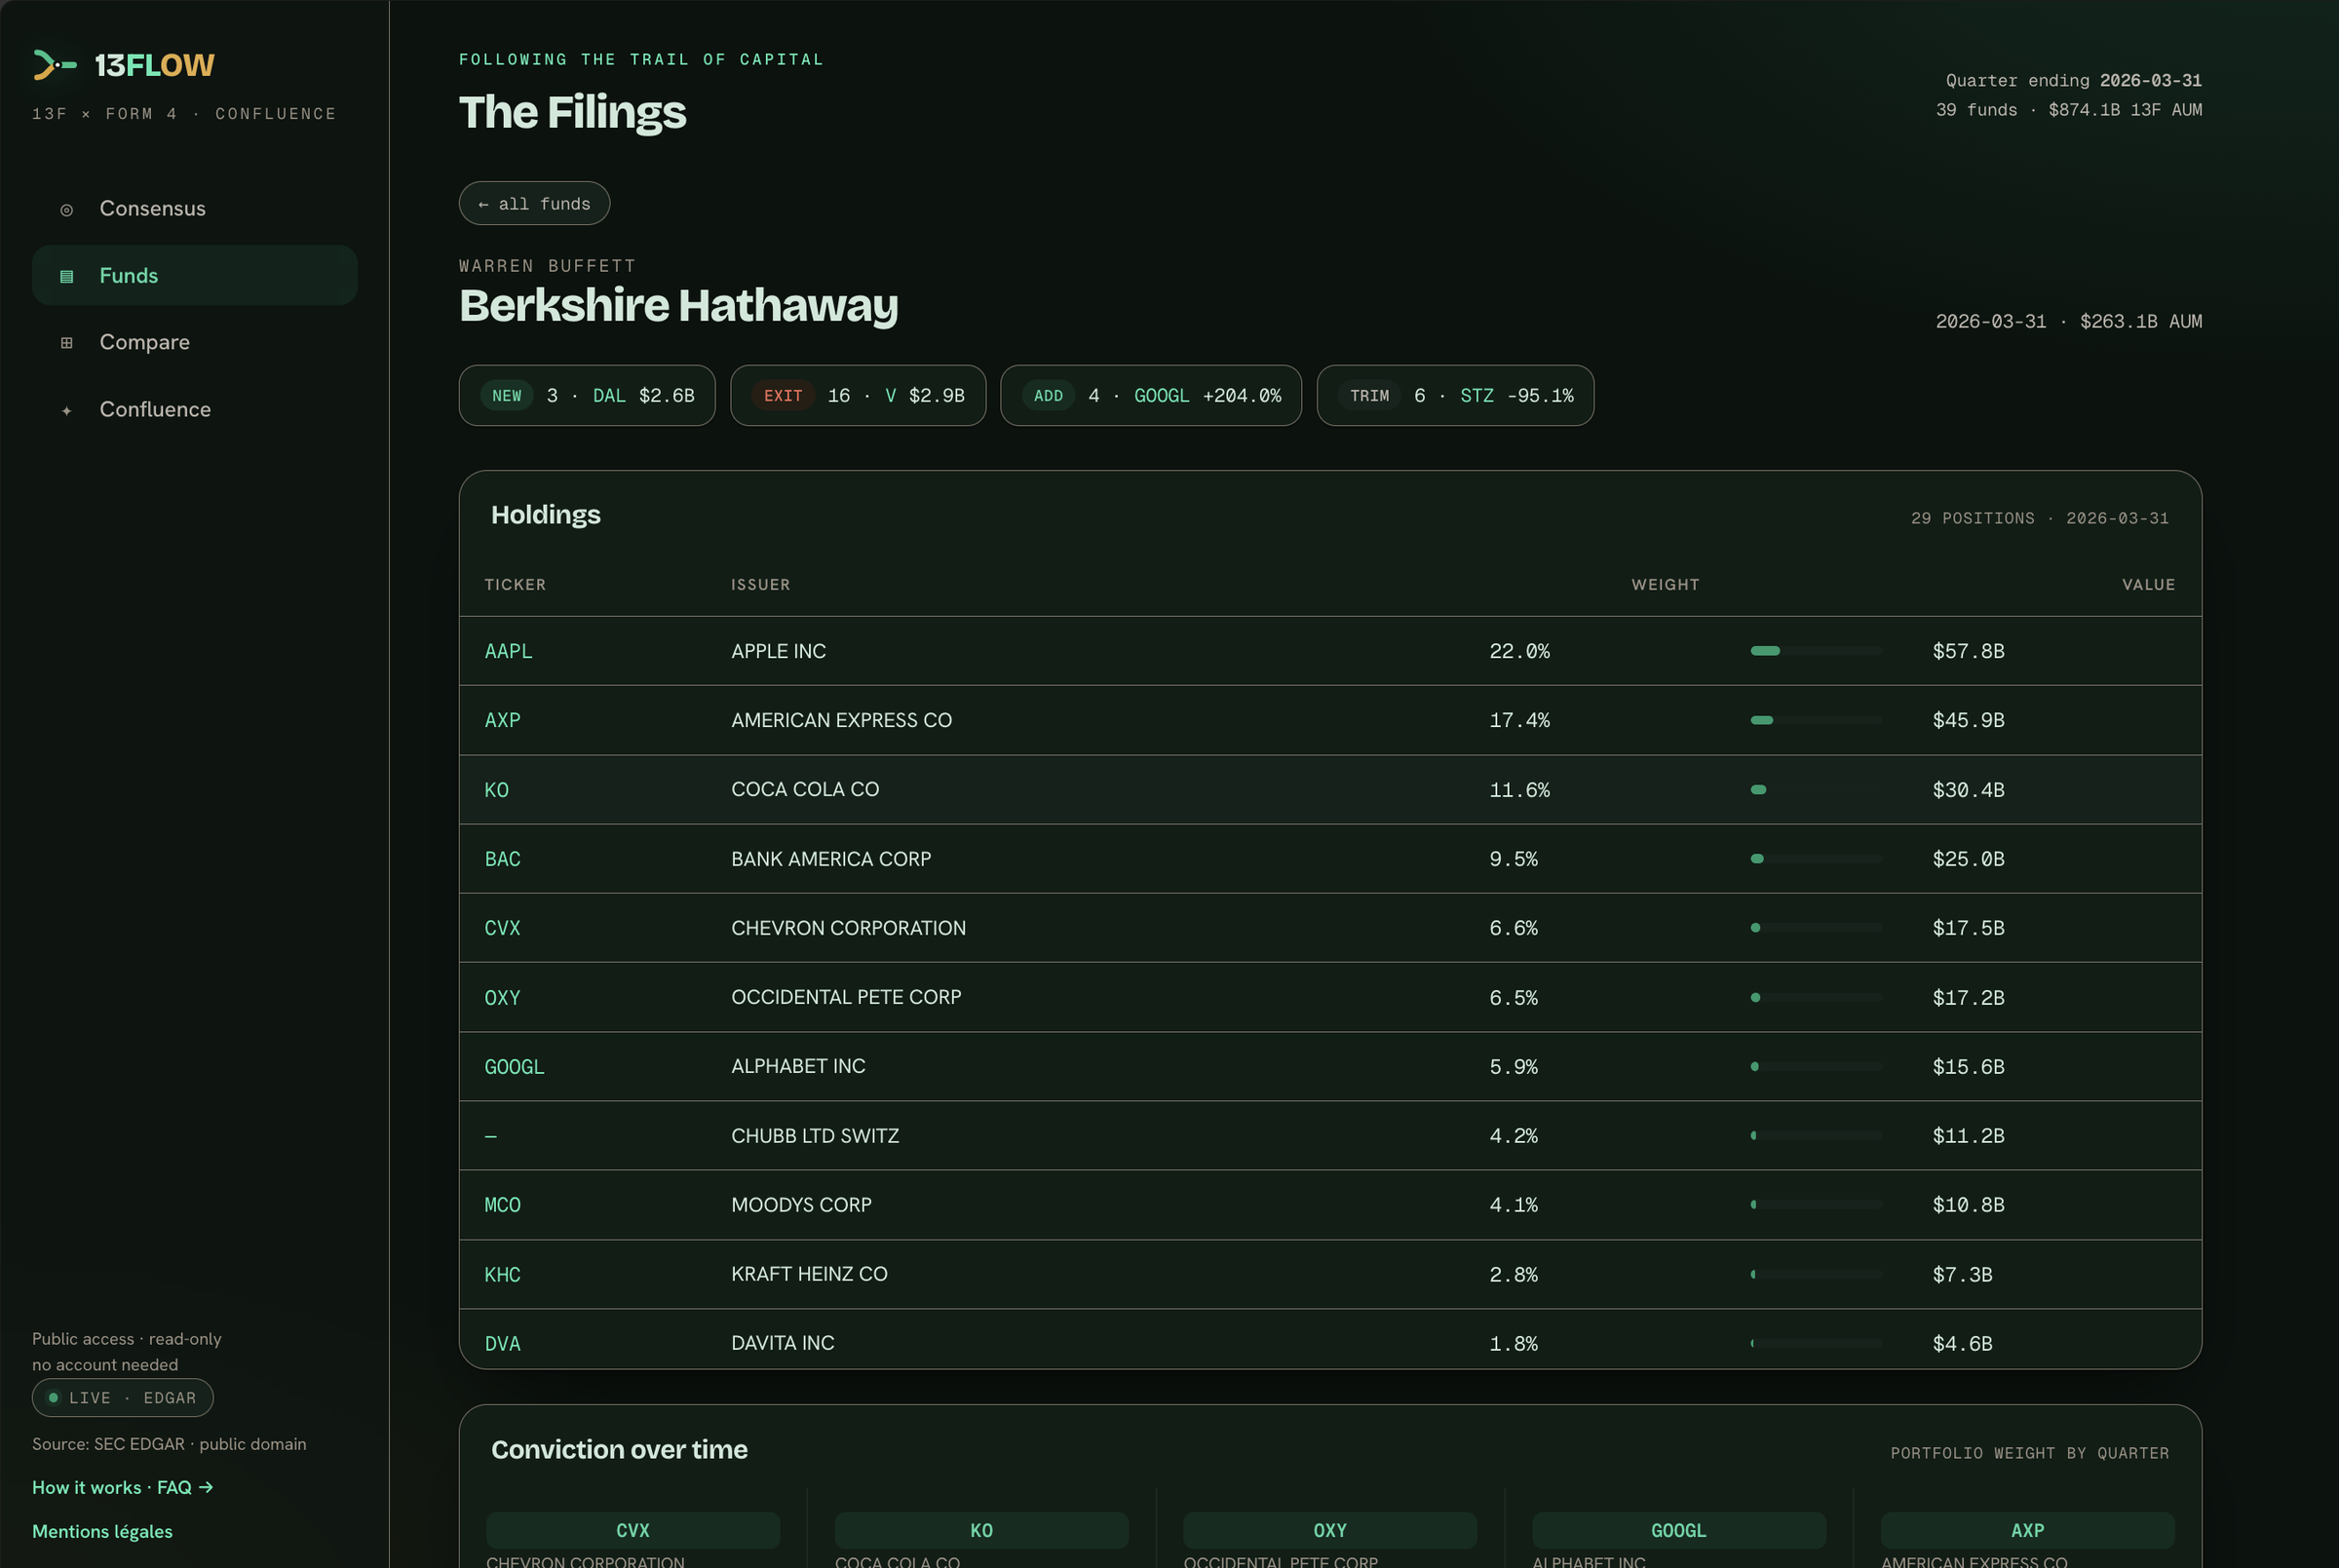Select the EXIT 16 V $2.9B chip
The image size is (2339, 1568).
(858, 395)
